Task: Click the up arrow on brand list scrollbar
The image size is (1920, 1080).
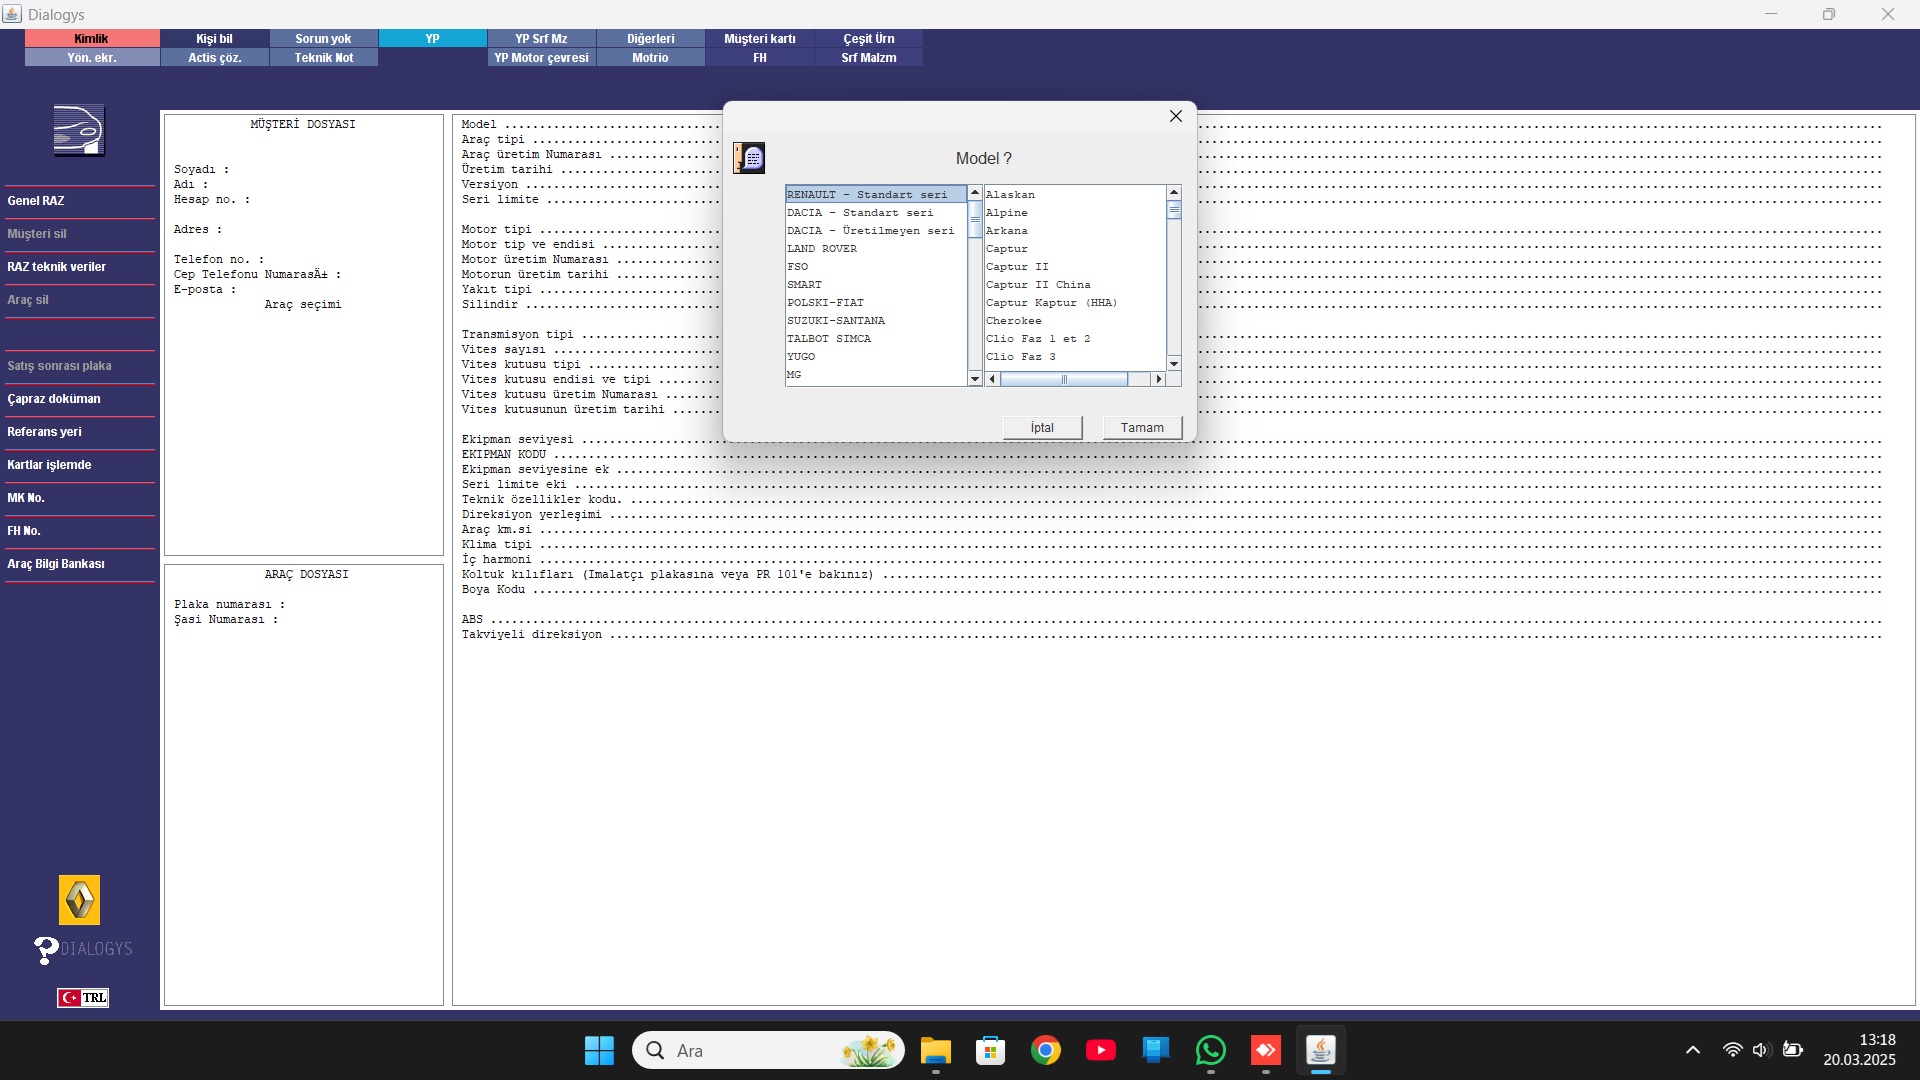Action: [975, 192]
